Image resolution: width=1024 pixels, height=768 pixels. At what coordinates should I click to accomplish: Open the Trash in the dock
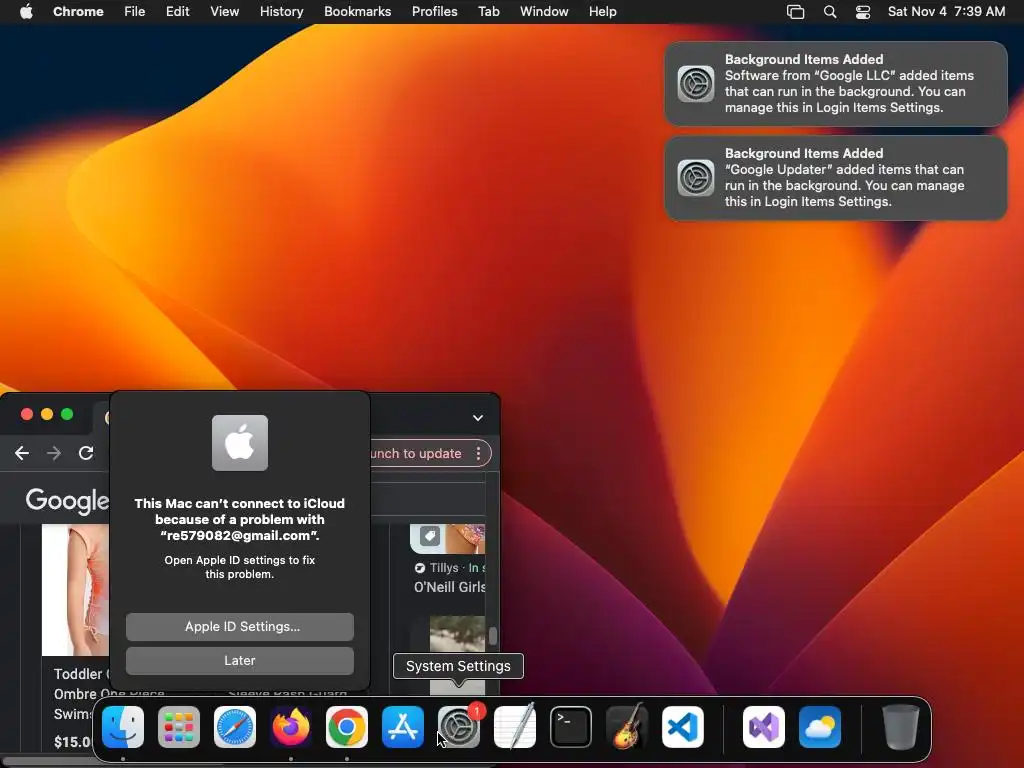(901, 727)
